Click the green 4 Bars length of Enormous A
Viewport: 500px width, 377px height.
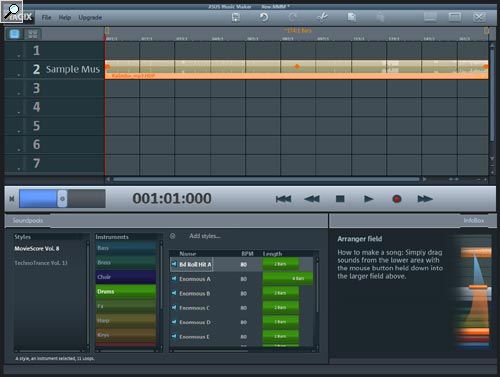click(x=288, y=278)
